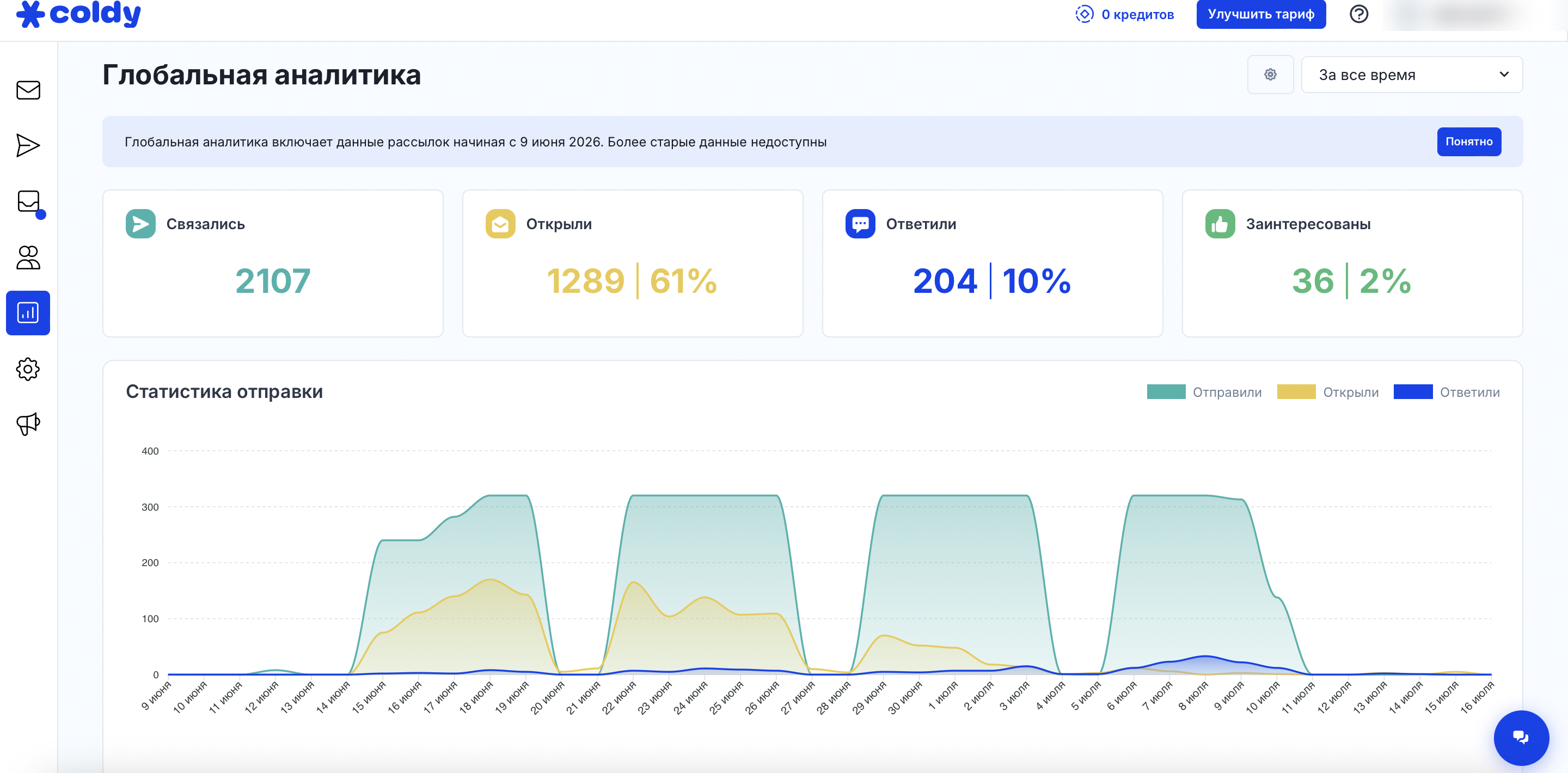
Task: Click the blurred user account menu
Action: 1453,14
